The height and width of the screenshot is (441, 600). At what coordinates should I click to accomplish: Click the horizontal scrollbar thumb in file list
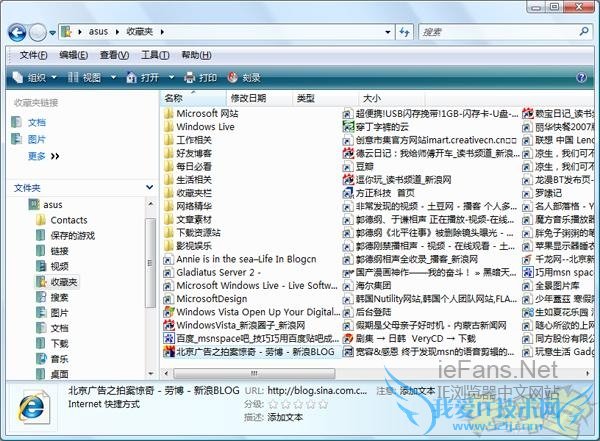point(254,373)
